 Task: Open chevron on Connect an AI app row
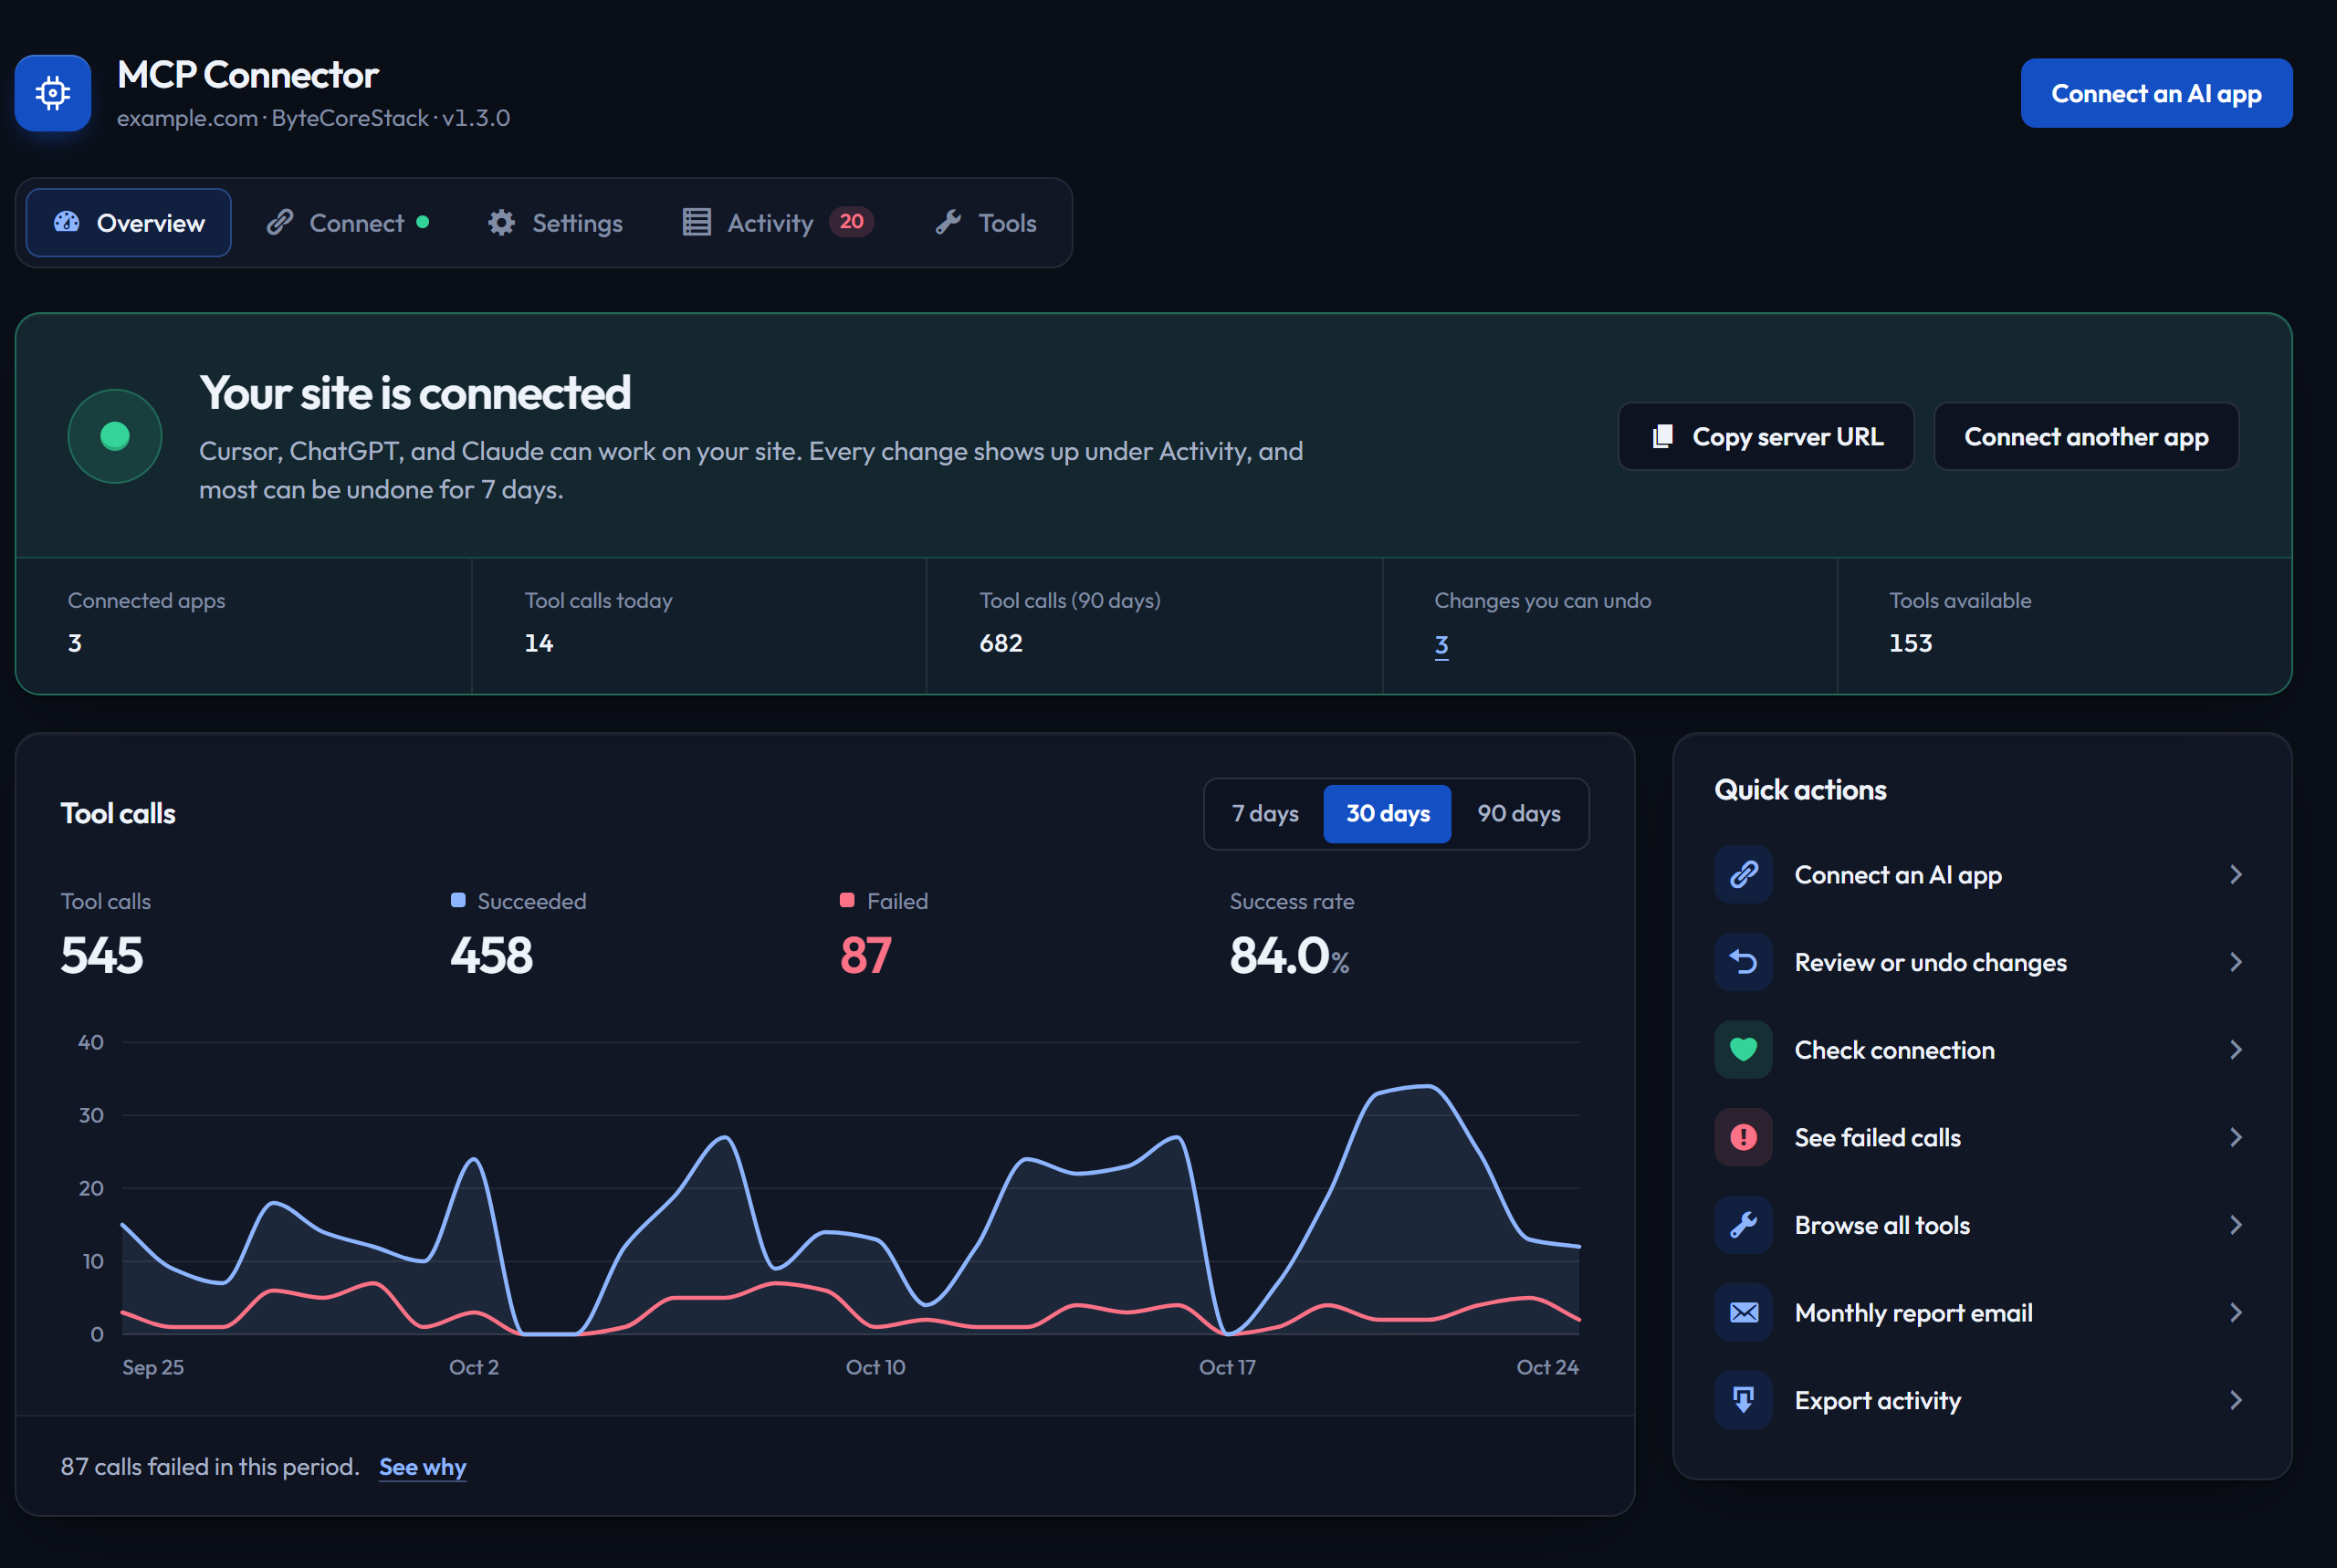pyautogui.click(x=2236, y=875)
